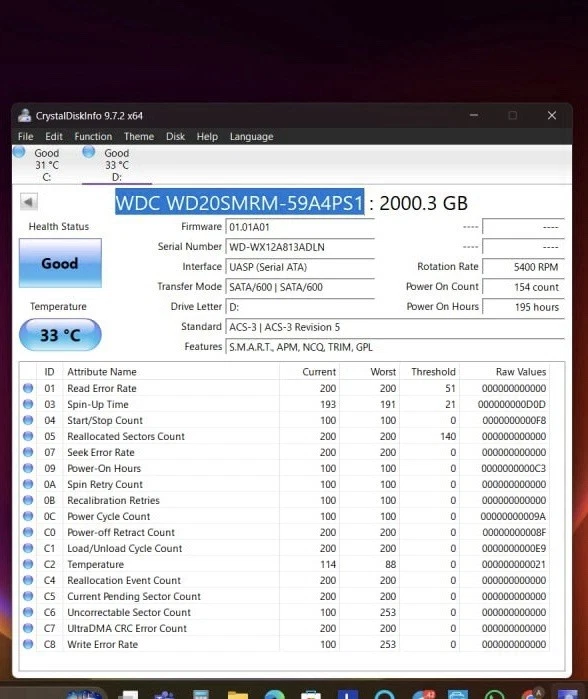The width and height of the screenshot is (588, 699).
Task: Click the Serial Number field
Action: click(300, 247)
